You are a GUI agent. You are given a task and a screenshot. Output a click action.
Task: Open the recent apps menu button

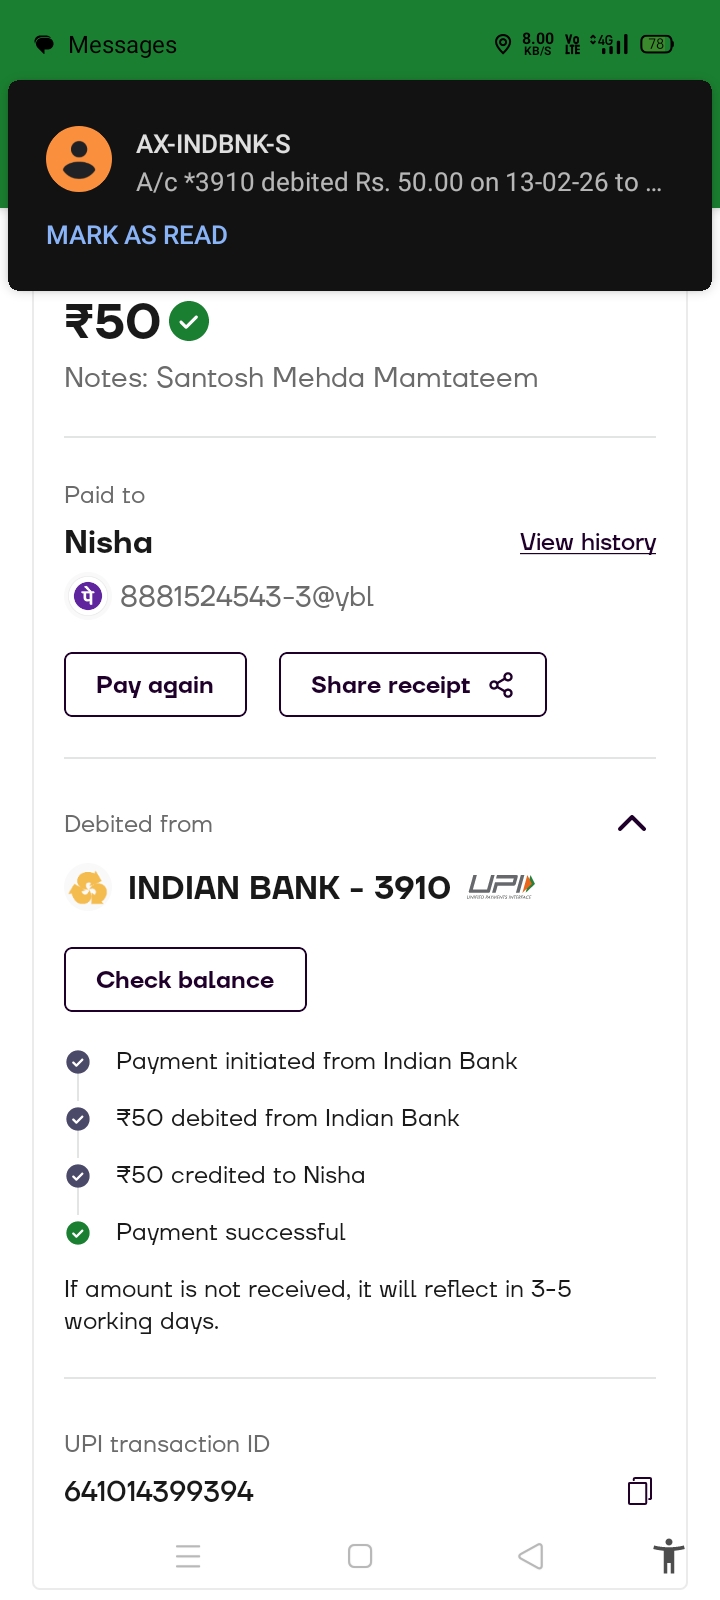click(188, 1556)
